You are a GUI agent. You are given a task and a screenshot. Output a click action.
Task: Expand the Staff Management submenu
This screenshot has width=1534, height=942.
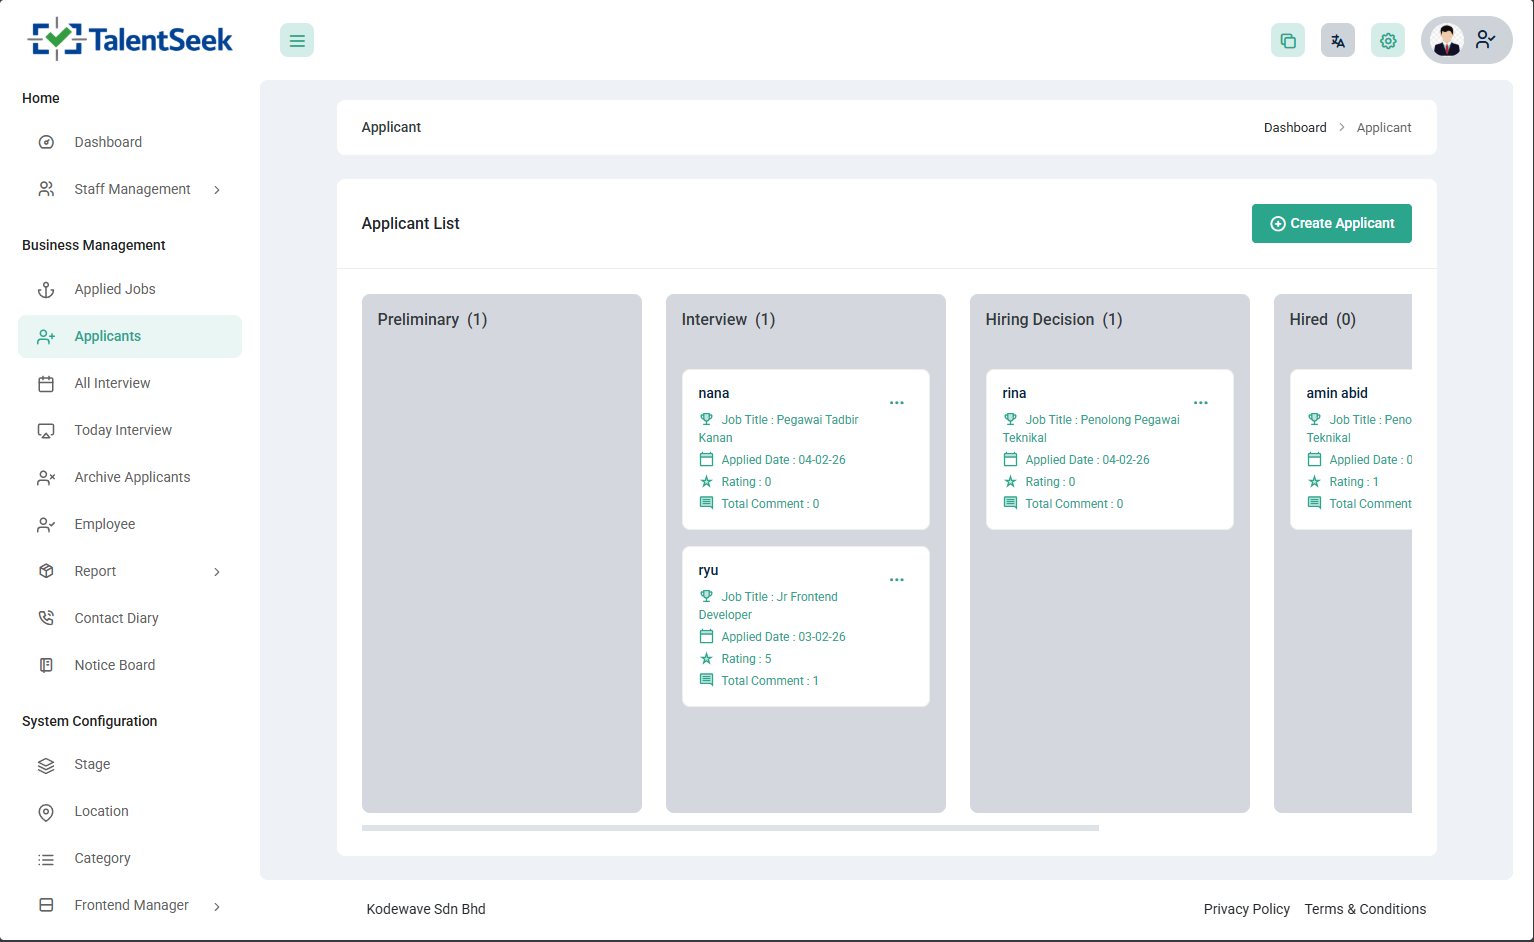click(217, 190)
